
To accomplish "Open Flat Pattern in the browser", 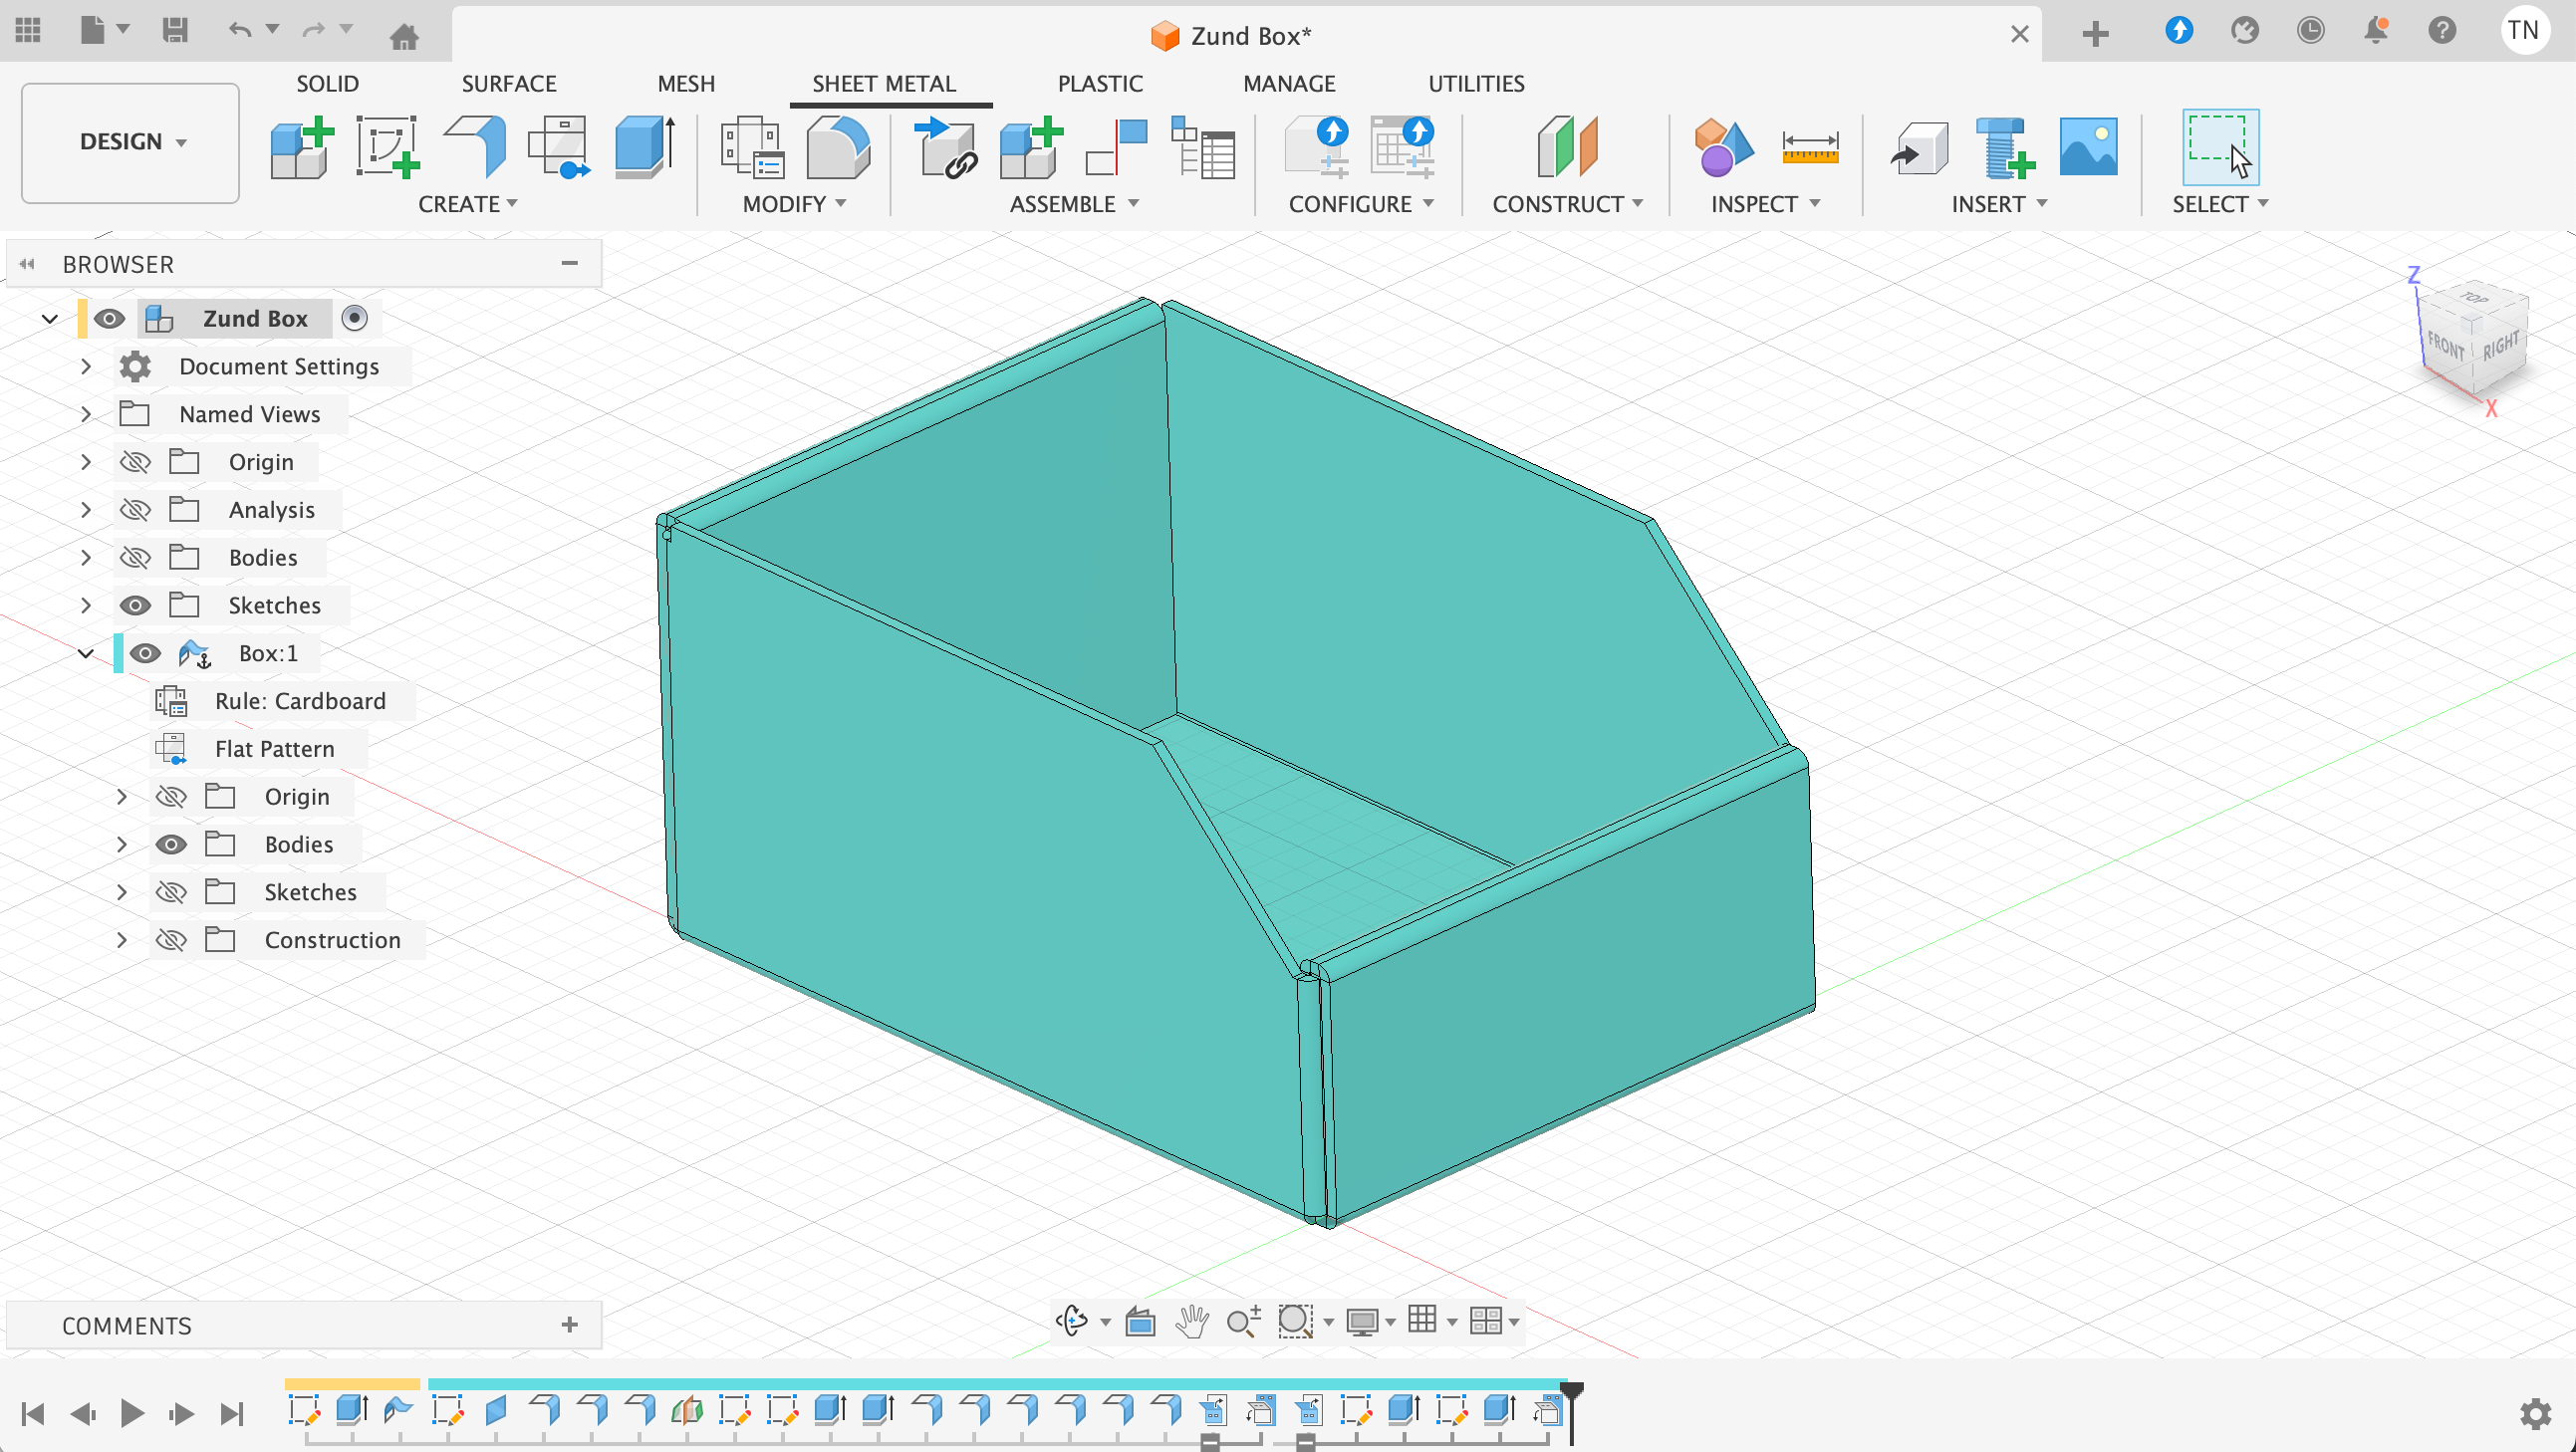I will (274, 749).
